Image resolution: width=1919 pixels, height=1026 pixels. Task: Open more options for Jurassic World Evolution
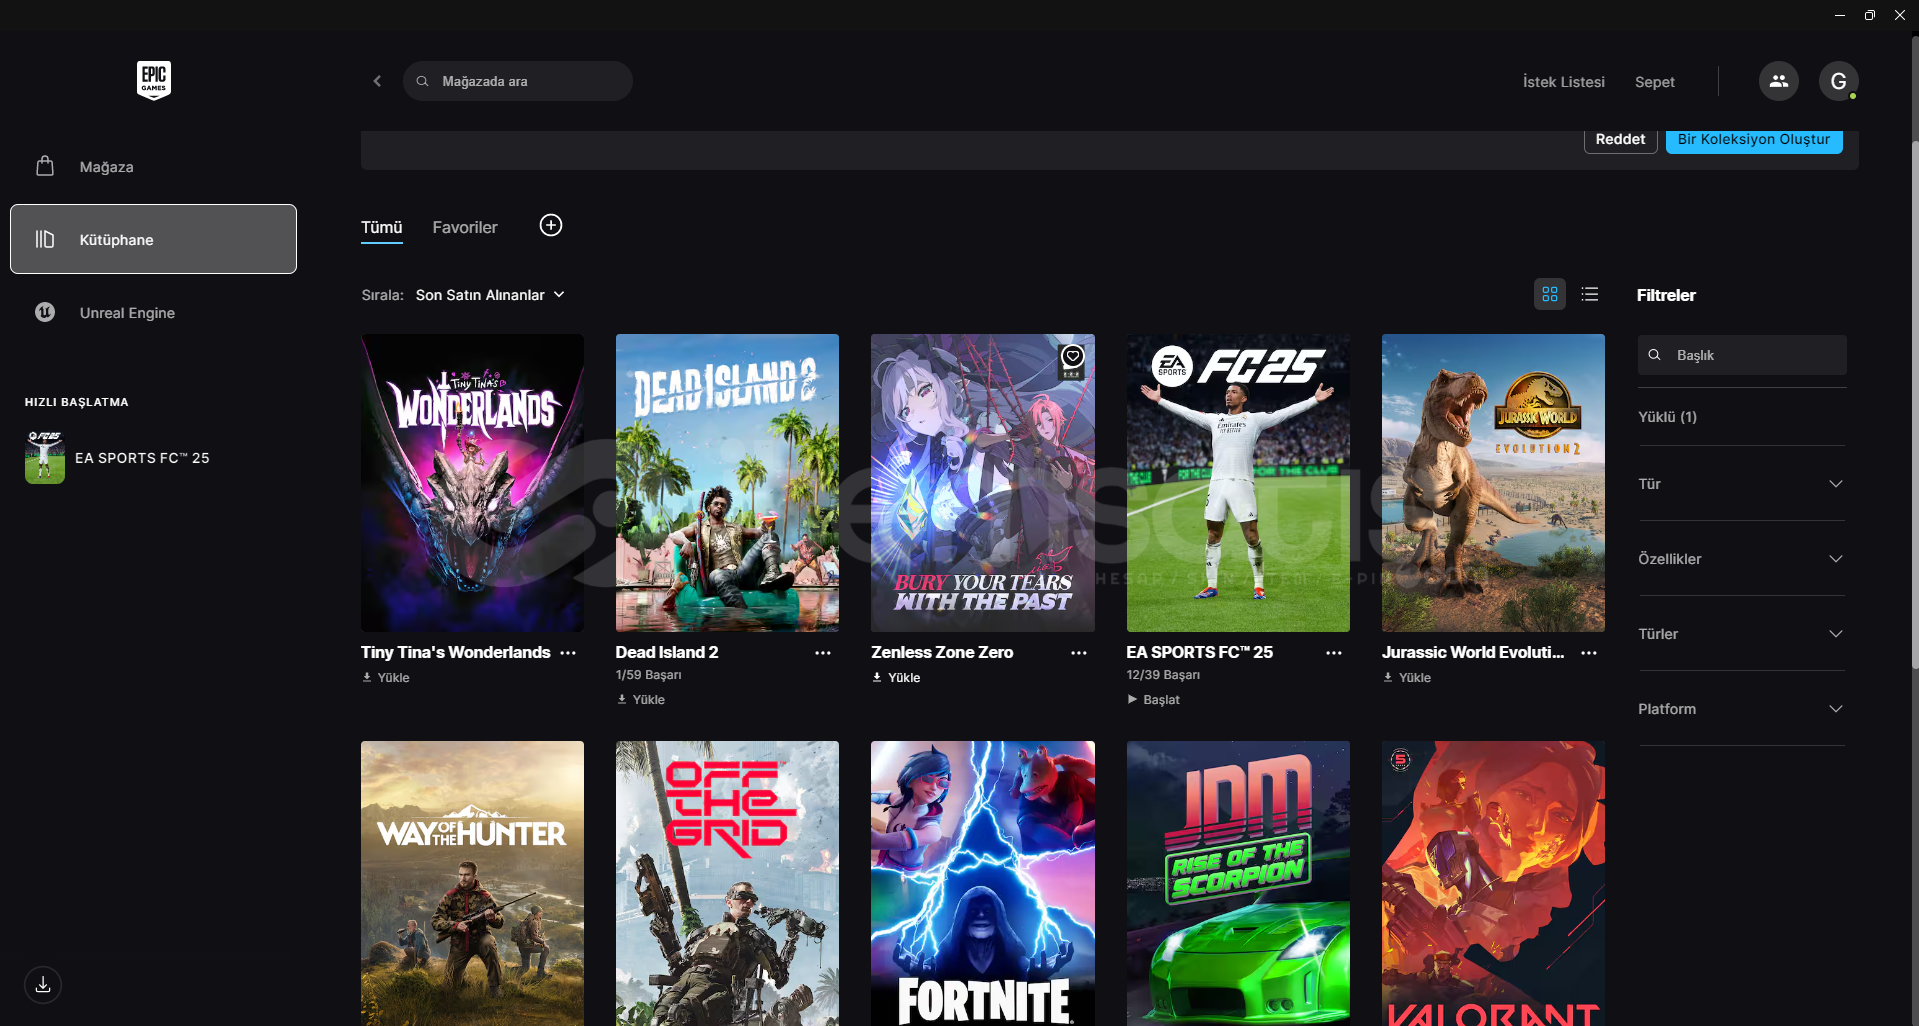[1589, 653]
